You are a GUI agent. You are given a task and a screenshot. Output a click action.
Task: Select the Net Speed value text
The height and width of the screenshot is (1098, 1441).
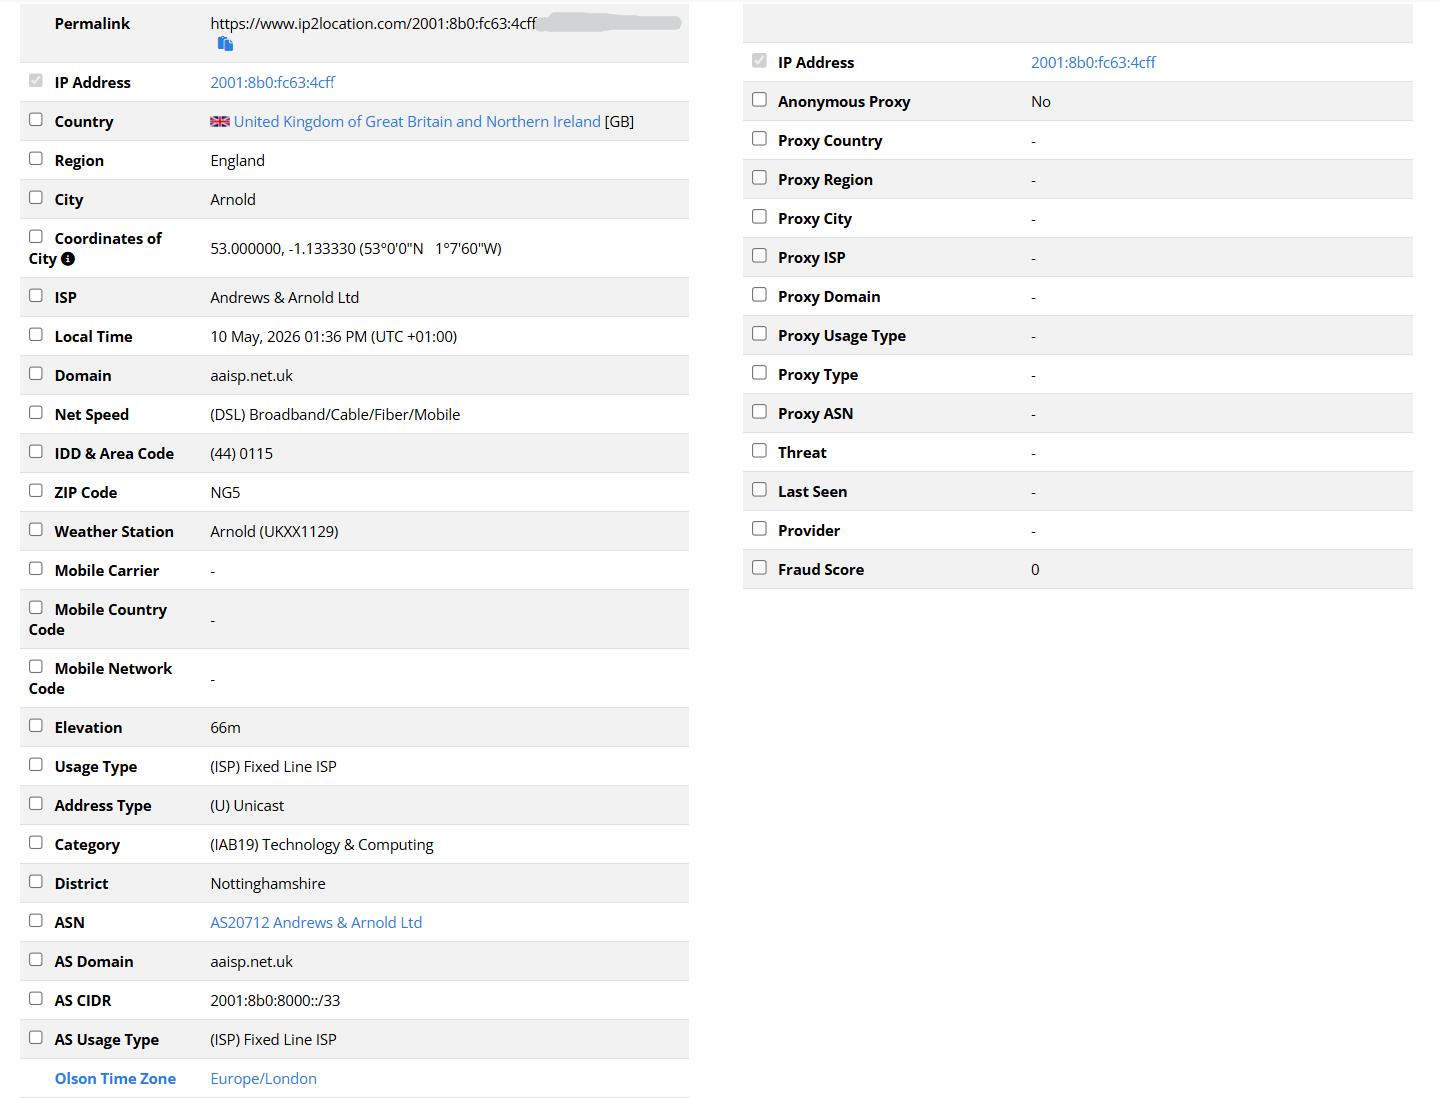click(335, 415)
